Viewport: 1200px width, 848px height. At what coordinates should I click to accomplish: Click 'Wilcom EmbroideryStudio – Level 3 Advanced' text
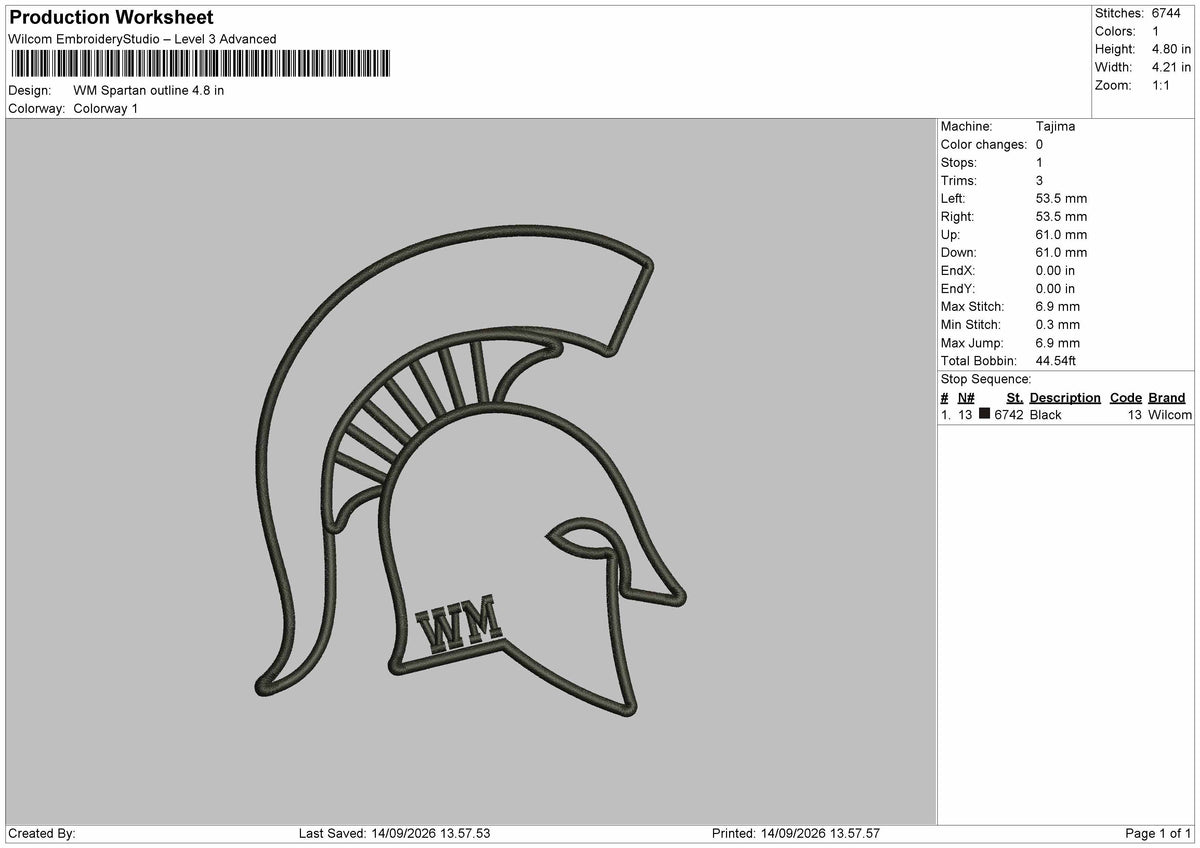click(142, 39)
